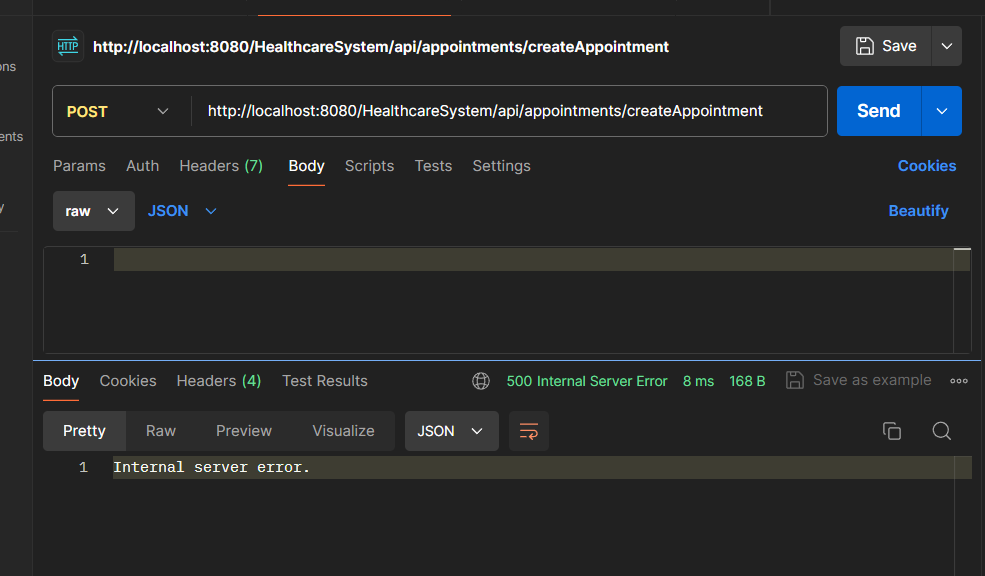Change the request JSON language dropdown
985x576 pixels.
pos(182,211)
